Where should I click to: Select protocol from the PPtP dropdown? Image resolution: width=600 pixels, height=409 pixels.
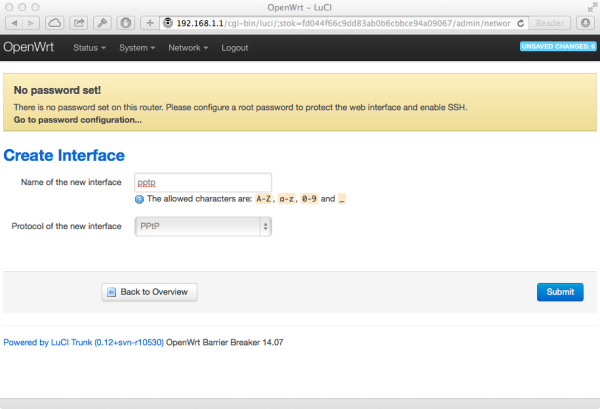pyautogui.click(x=203, y=227)
